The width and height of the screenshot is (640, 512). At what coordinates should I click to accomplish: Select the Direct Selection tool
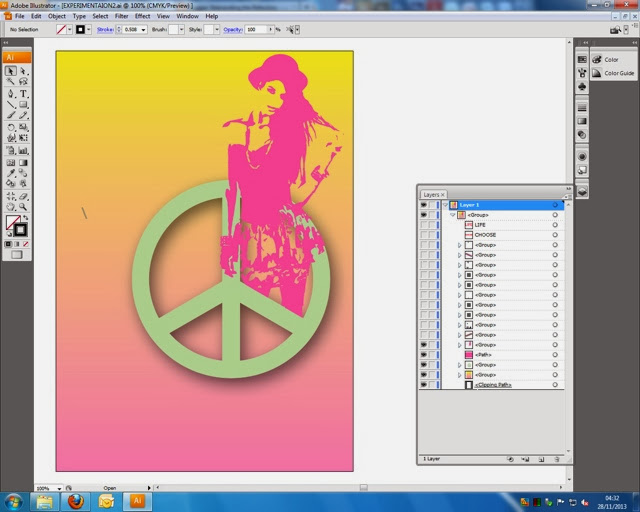(x=23, y=71)
